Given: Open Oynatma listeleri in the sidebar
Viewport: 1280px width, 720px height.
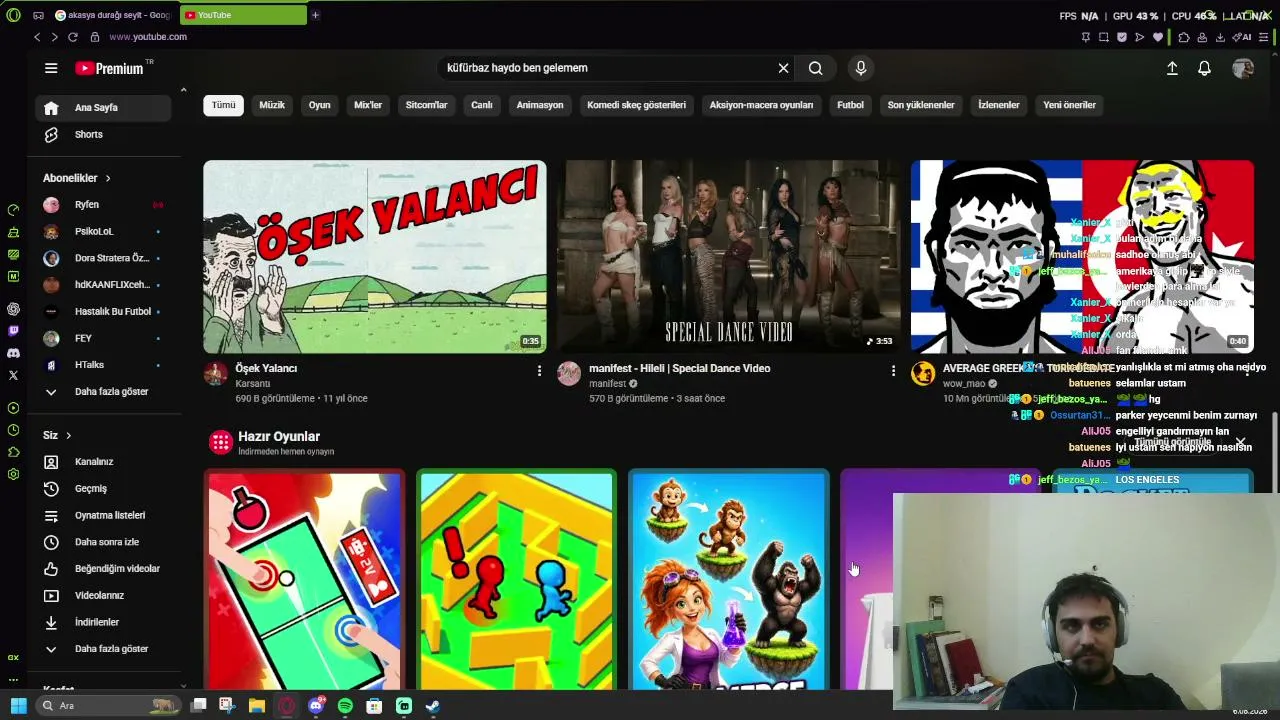Looking at the screenshot, I should tap(103, 516).
